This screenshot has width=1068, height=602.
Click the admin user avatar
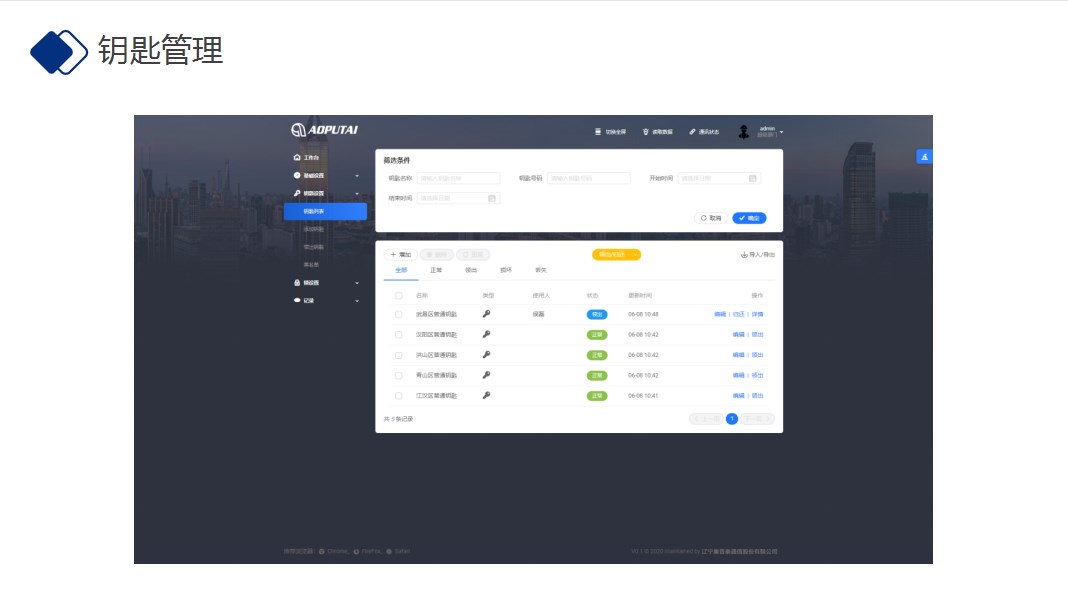pos(744,132)
